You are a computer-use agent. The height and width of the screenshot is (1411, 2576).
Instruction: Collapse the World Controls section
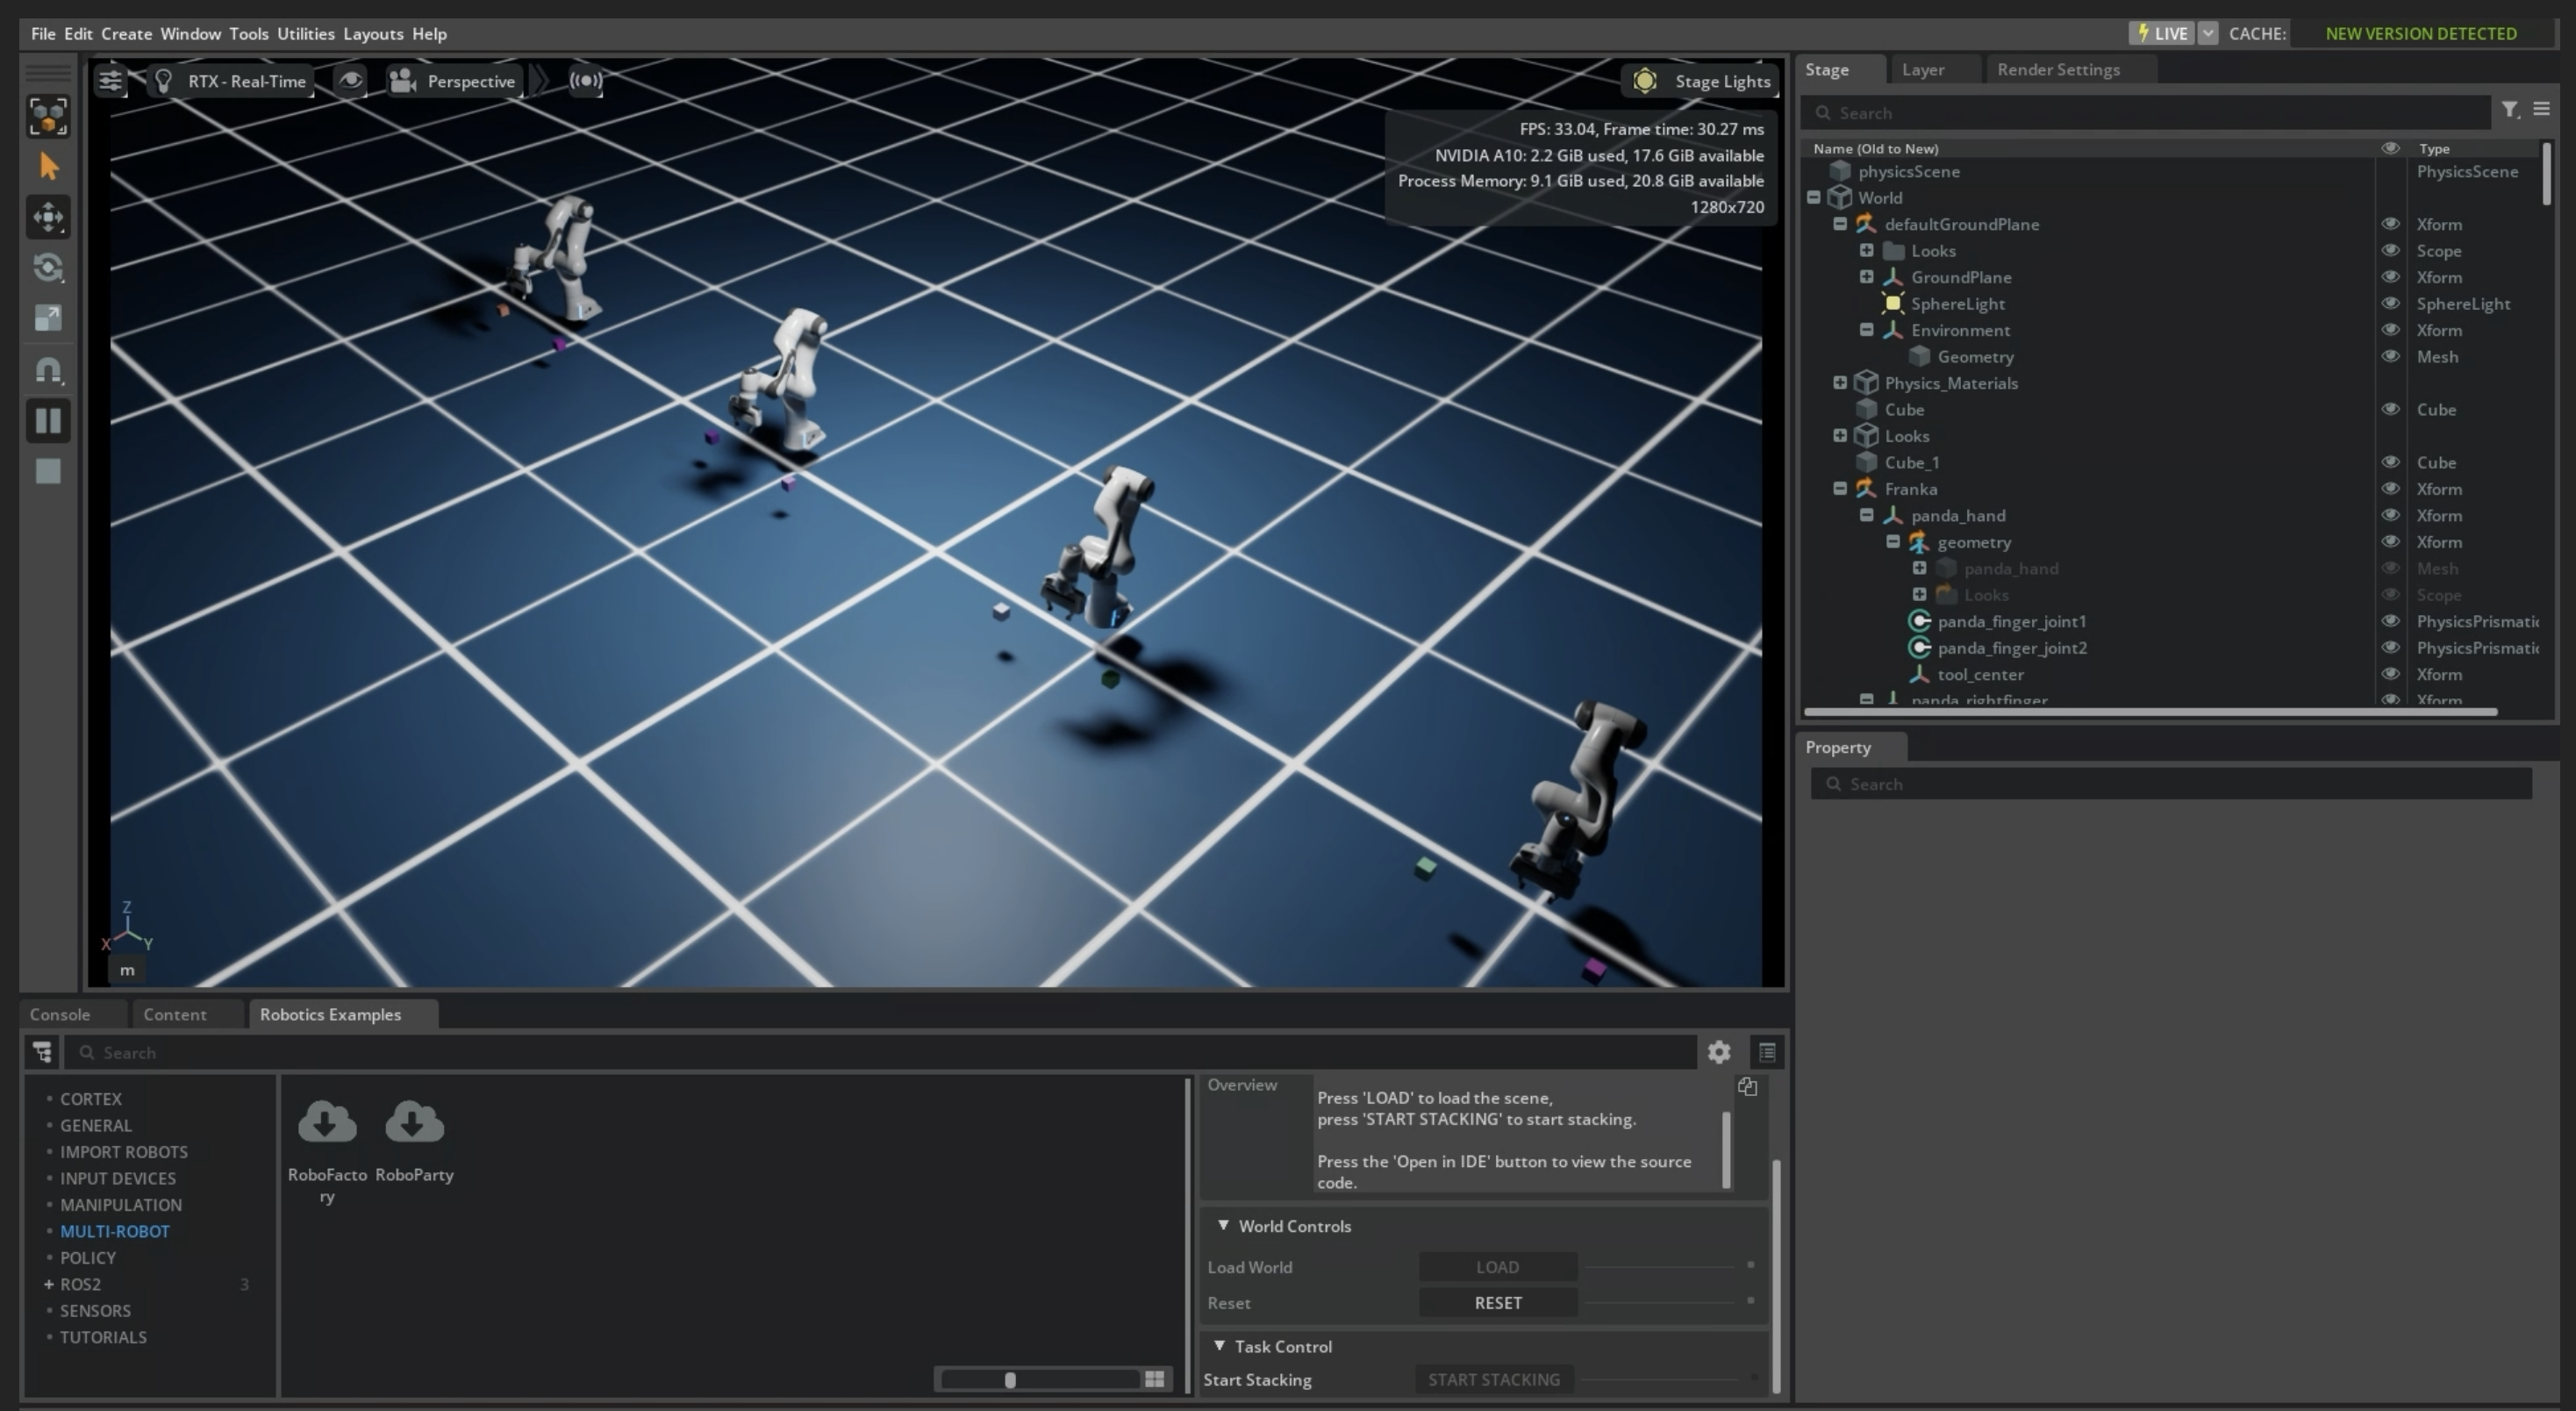click(x=1222, y=1226)
